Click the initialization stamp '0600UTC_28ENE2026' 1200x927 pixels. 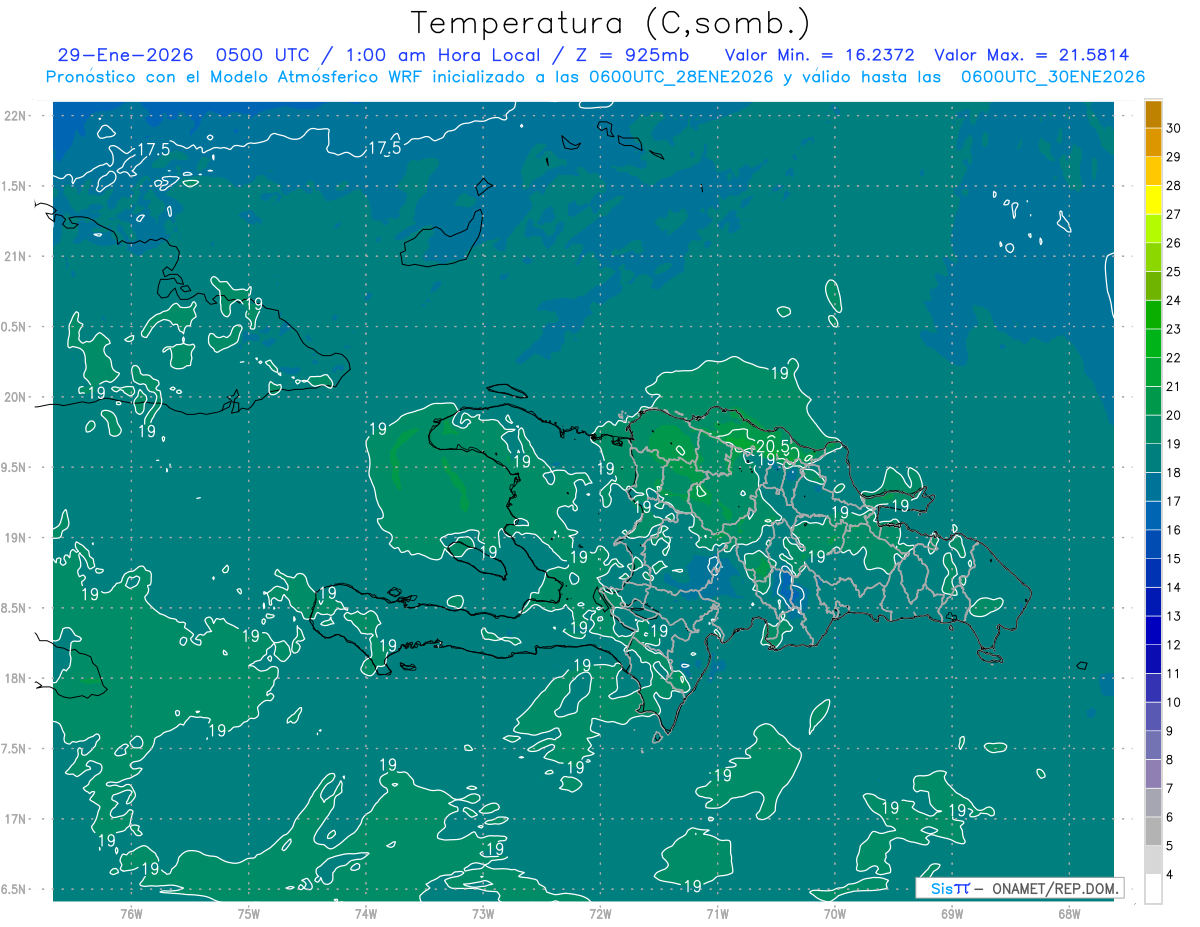(680, 77)
